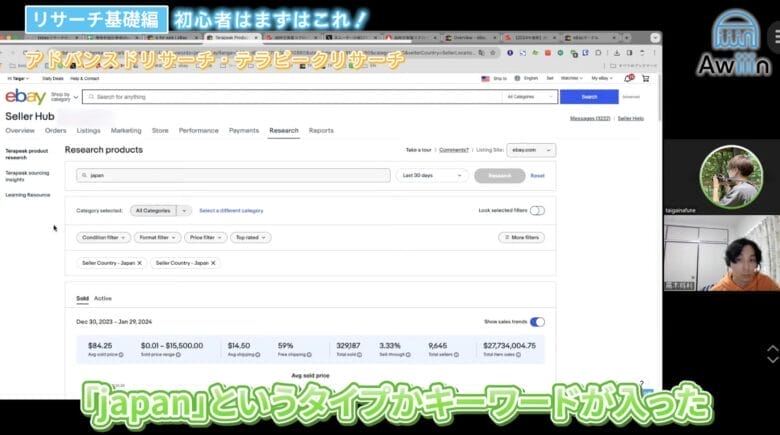Image resolution: width=780 pixels, height=435 pixels.
Task: Turn off Show sales trends switch
Action: coord(537,322)
